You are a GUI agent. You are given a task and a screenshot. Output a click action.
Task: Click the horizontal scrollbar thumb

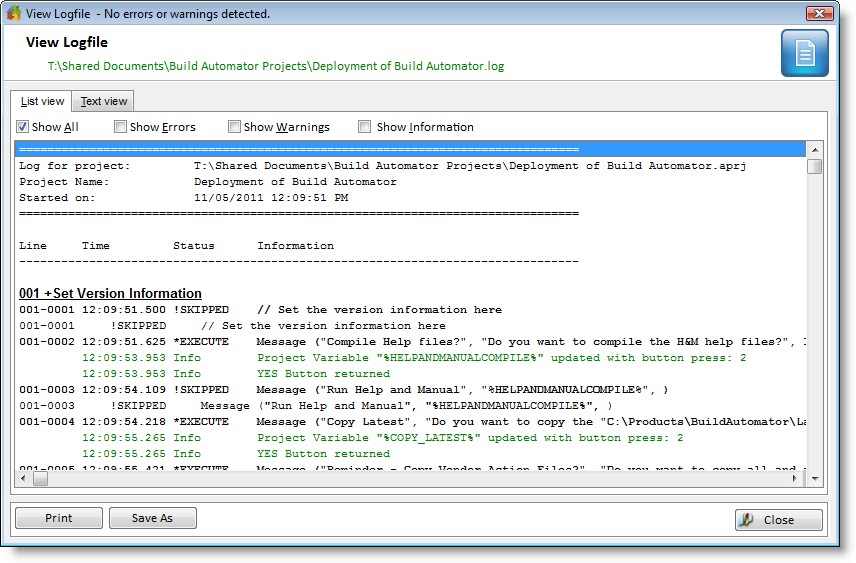pos(40,478)
